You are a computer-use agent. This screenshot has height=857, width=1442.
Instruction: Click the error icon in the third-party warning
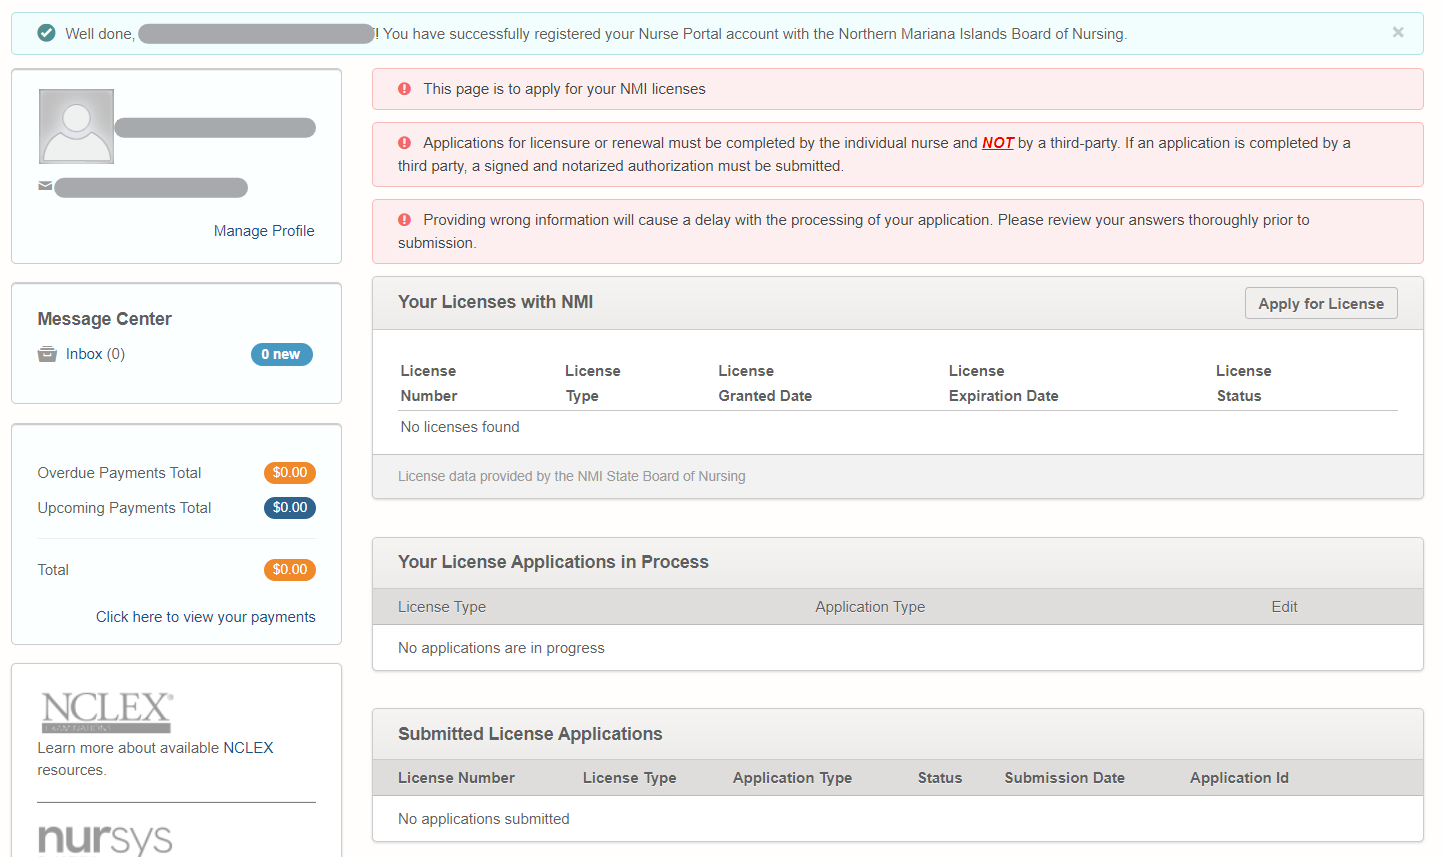(x=404, y=142)
